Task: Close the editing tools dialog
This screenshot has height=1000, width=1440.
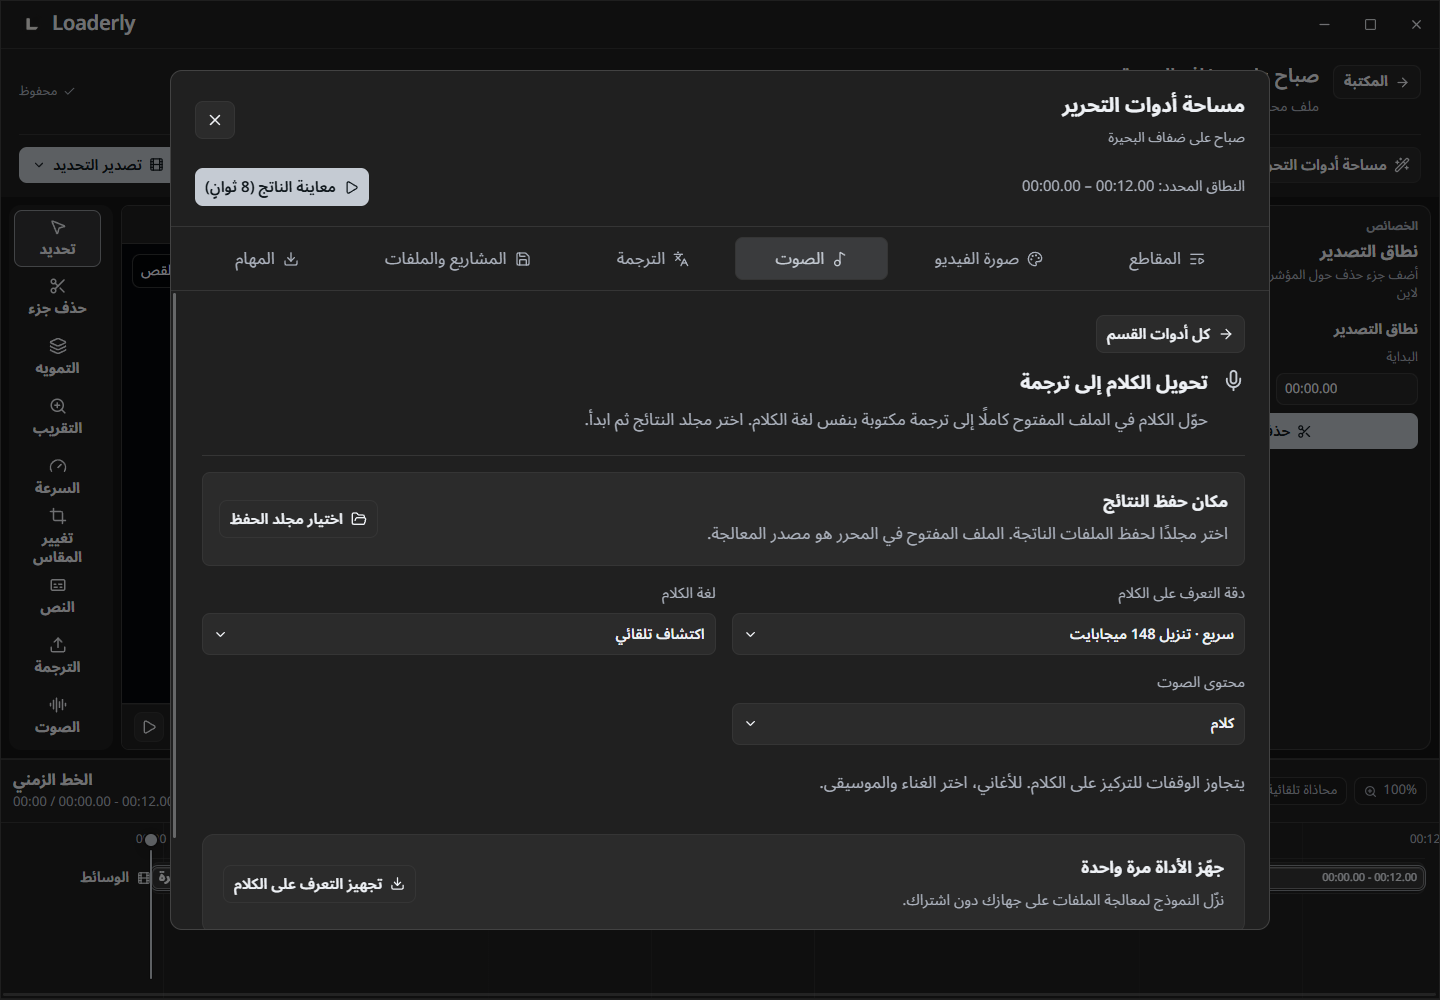Action: 215,120
